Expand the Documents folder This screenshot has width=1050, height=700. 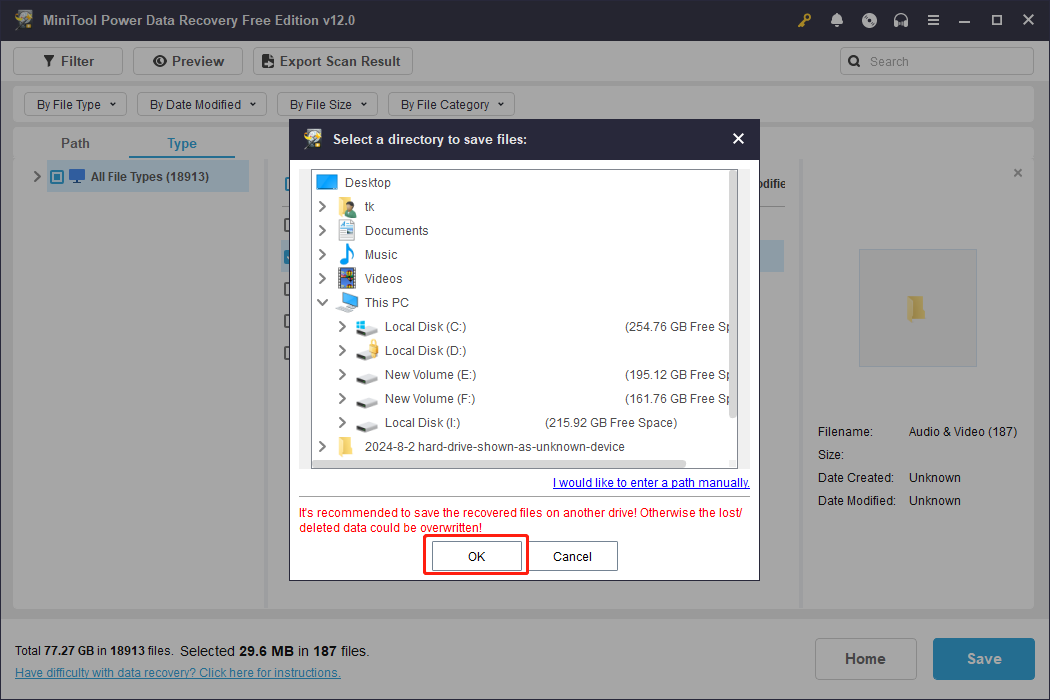click(322, 230)
